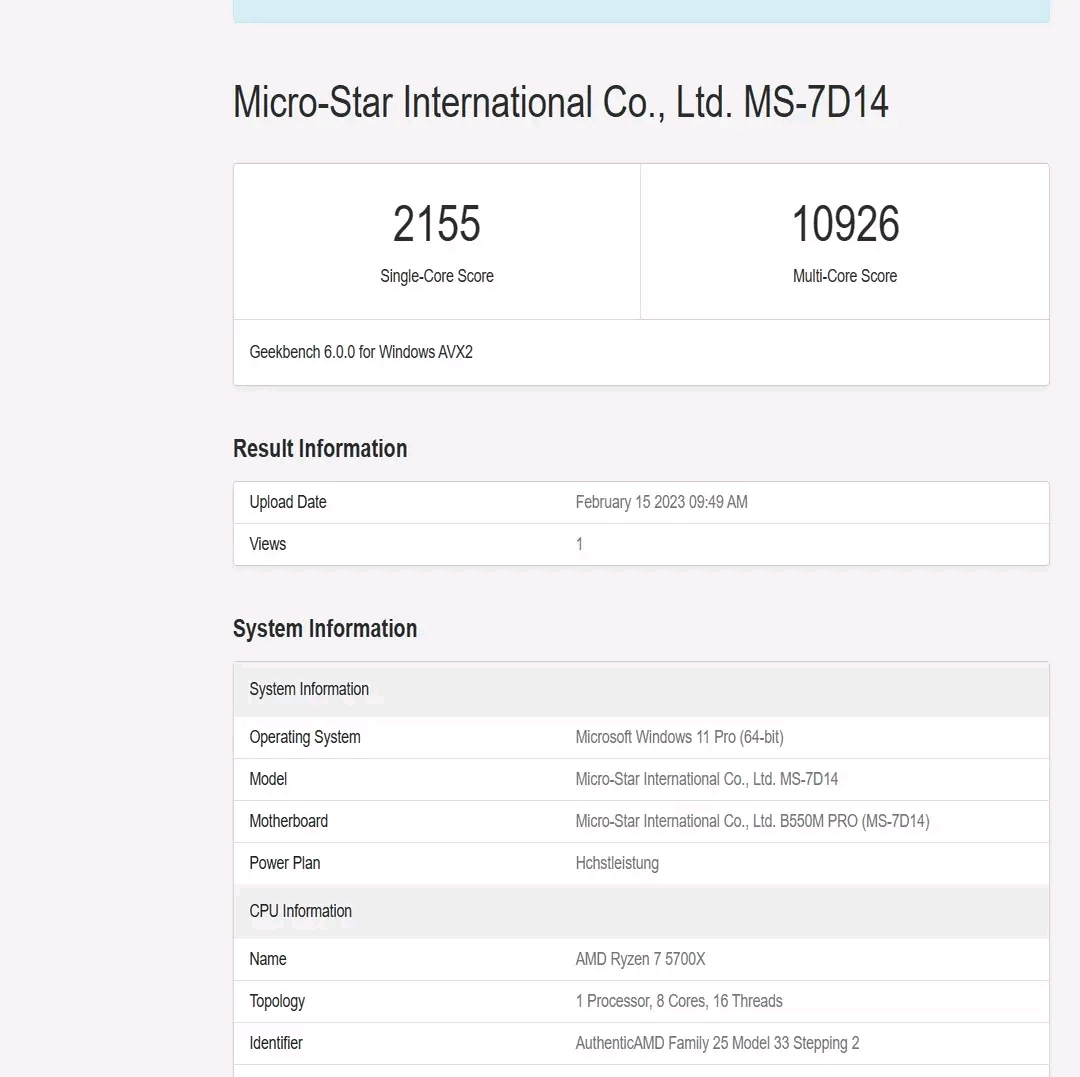Click the large System Information heading
The width and height of the screenshot is (1080, 1077).
click(325, 629)
